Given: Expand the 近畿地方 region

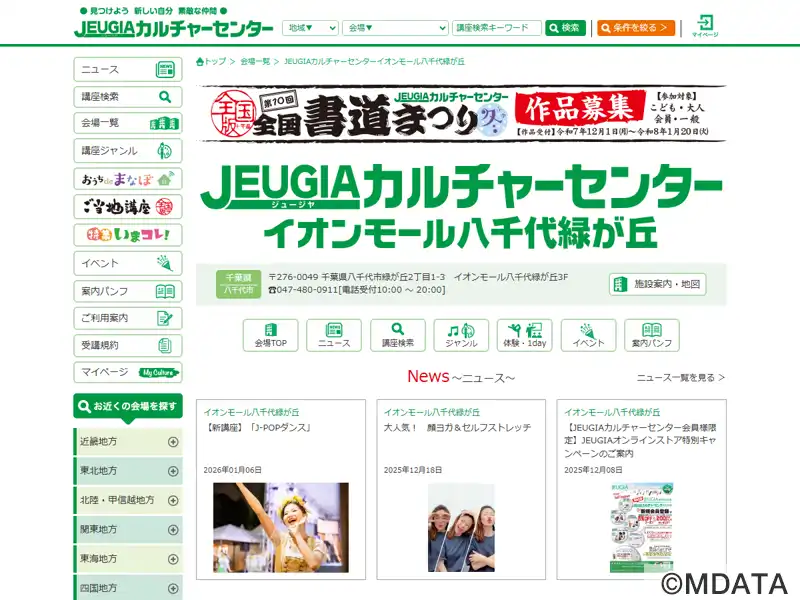Looking at the screenshot, I should tap(128, 441).
